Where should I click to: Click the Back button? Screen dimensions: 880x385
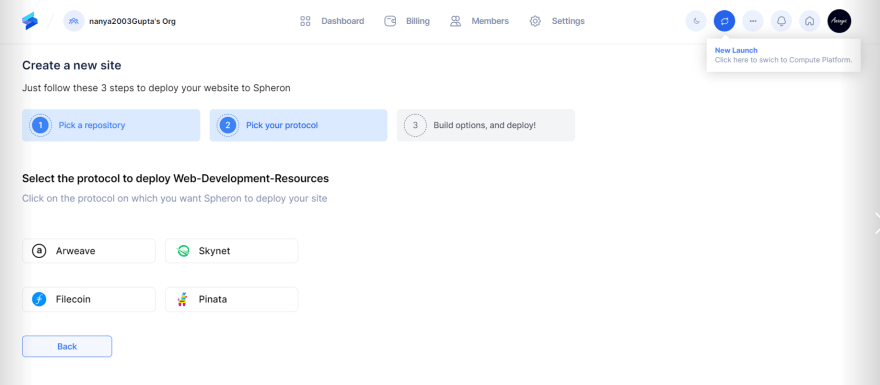(x=67, y=346)
